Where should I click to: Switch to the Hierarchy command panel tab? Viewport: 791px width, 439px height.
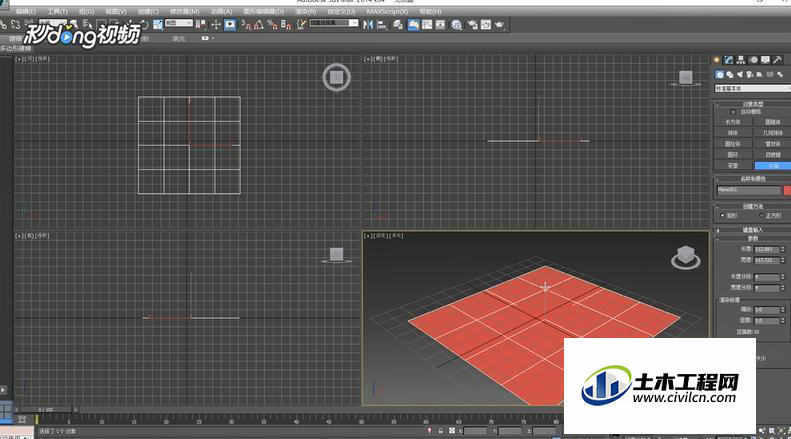pos(741,60)
